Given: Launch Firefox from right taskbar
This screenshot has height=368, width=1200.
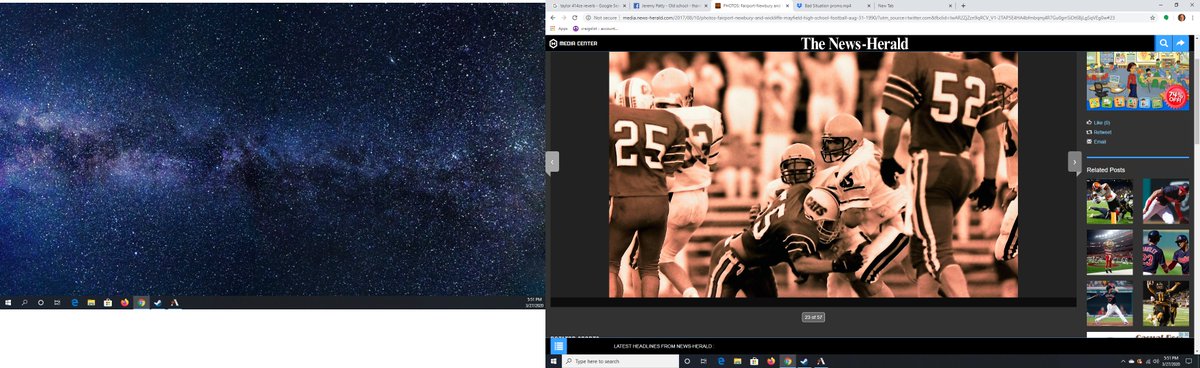Looking at the screenshot, I should (x=771, y=360).
